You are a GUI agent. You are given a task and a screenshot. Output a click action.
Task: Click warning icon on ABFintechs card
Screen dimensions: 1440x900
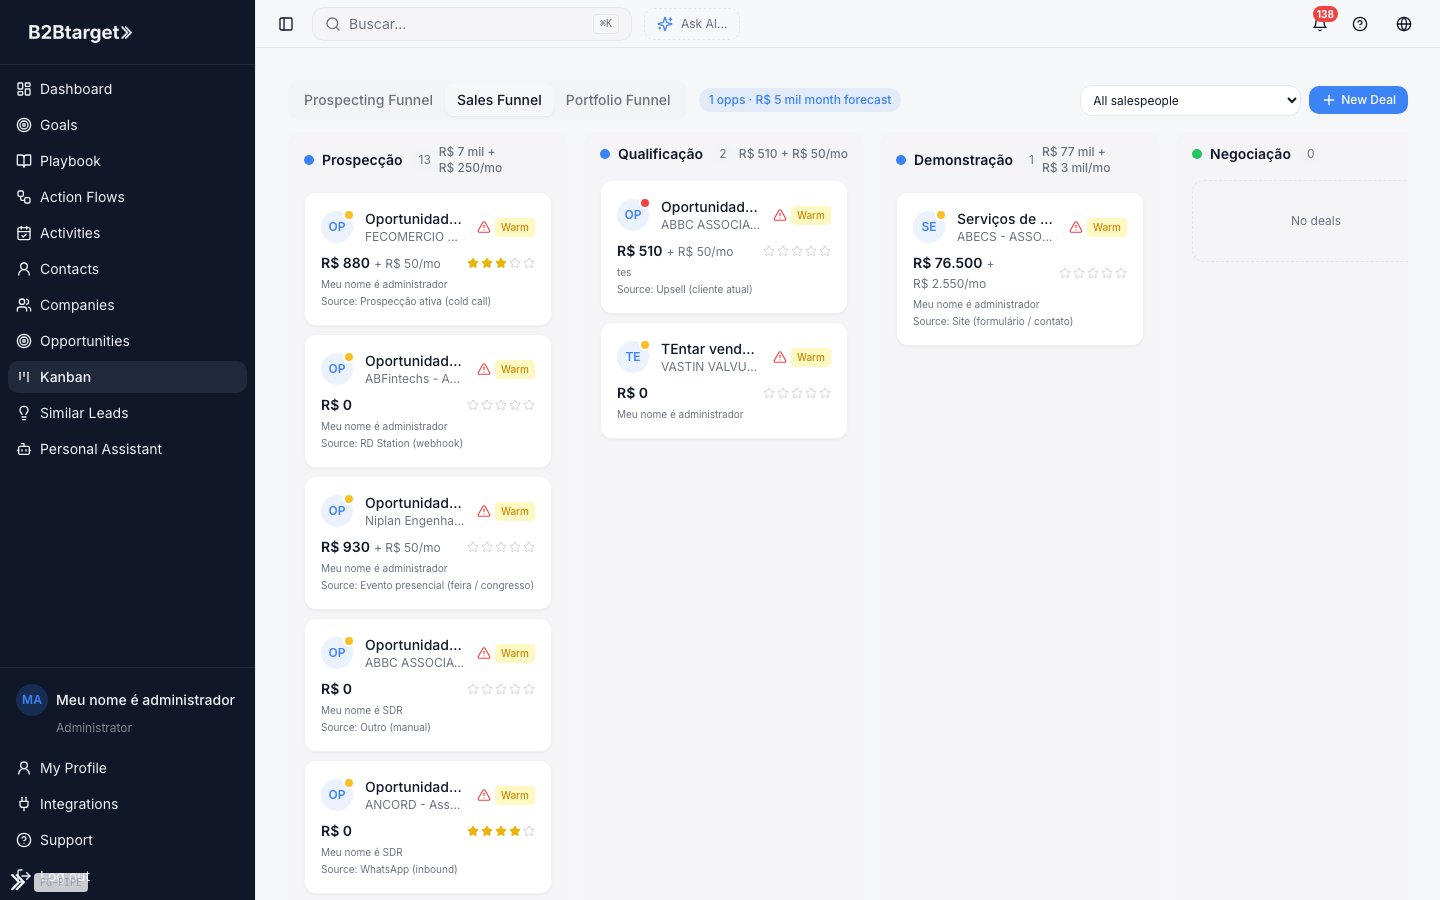pos(484,369)
